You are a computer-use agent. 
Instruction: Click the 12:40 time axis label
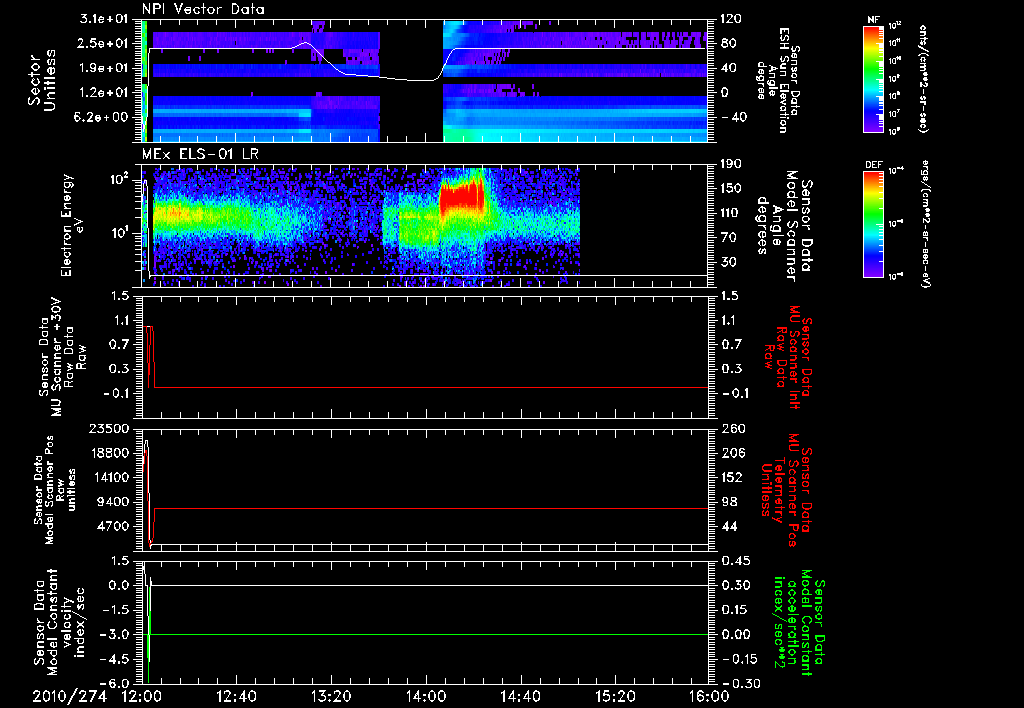tap(236, 696)
